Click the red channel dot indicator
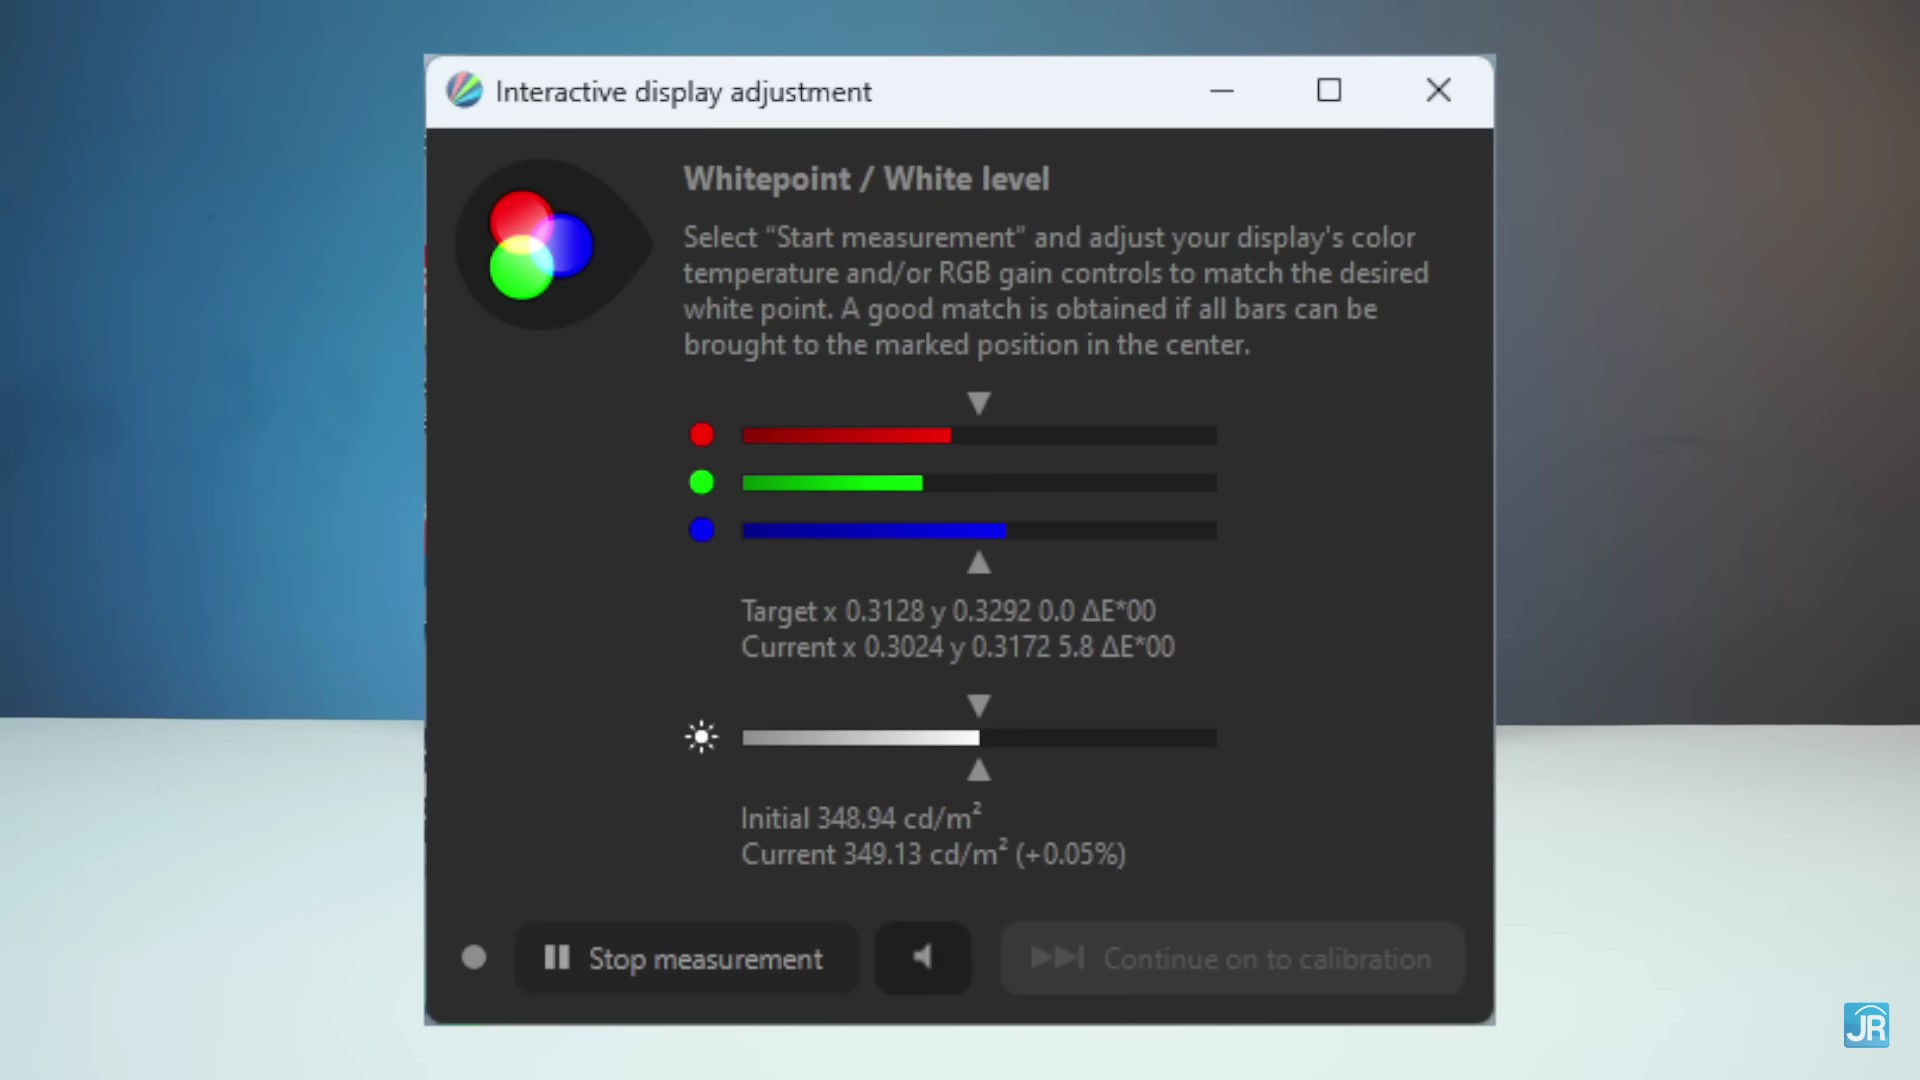The height and width of the screenshot is (1080, 1920). click(702, 435)
